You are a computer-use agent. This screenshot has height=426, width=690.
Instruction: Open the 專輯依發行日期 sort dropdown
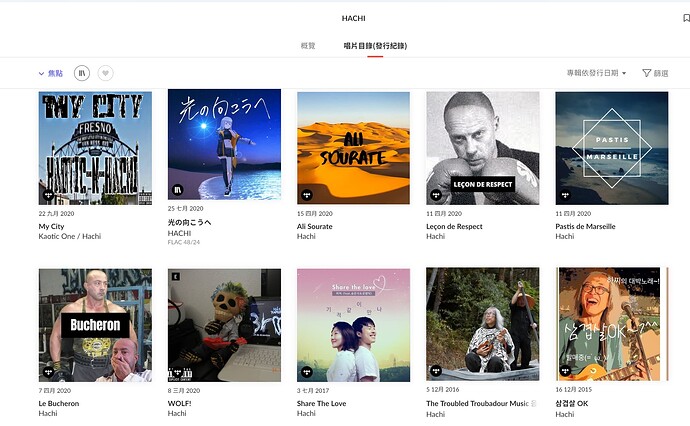click(596, 73)
